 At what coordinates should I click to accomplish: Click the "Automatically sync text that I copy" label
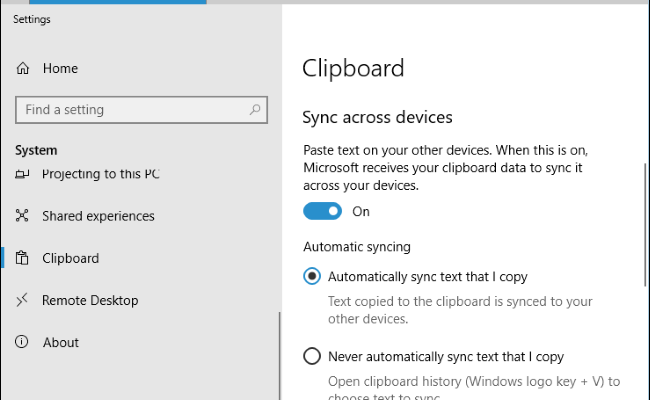coord(427,276)
